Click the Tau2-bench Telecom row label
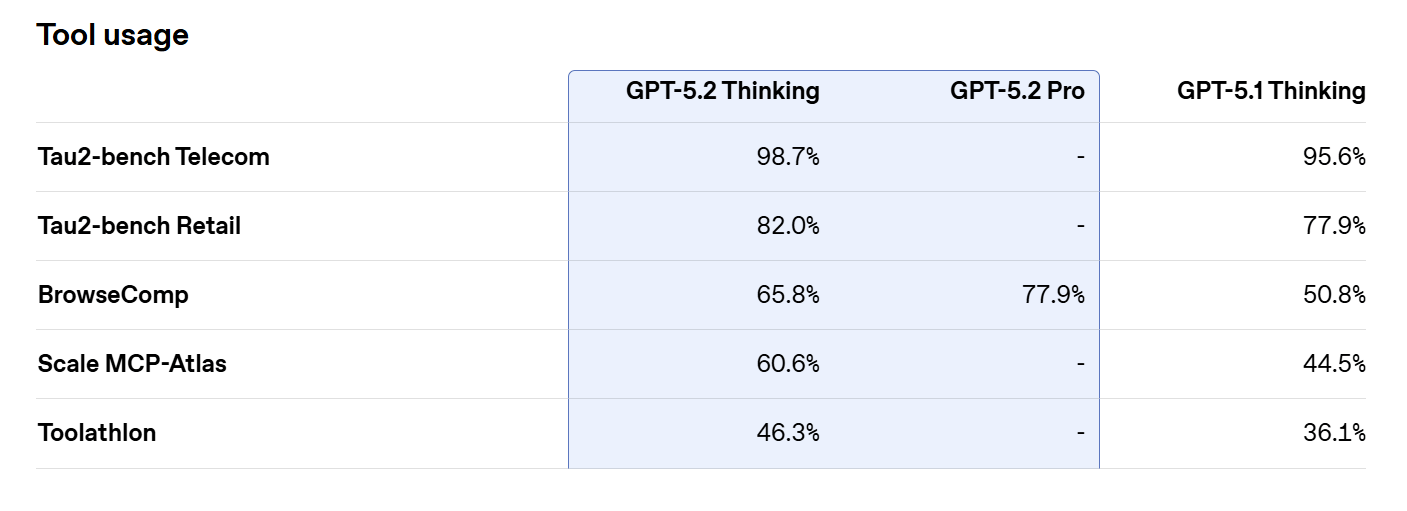 point(154,157)
